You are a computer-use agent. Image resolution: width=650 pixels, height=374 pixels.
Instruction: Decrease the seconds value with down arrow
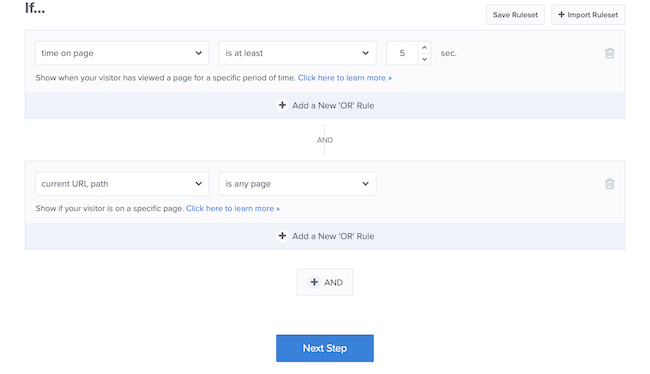[x=424, y=59]
